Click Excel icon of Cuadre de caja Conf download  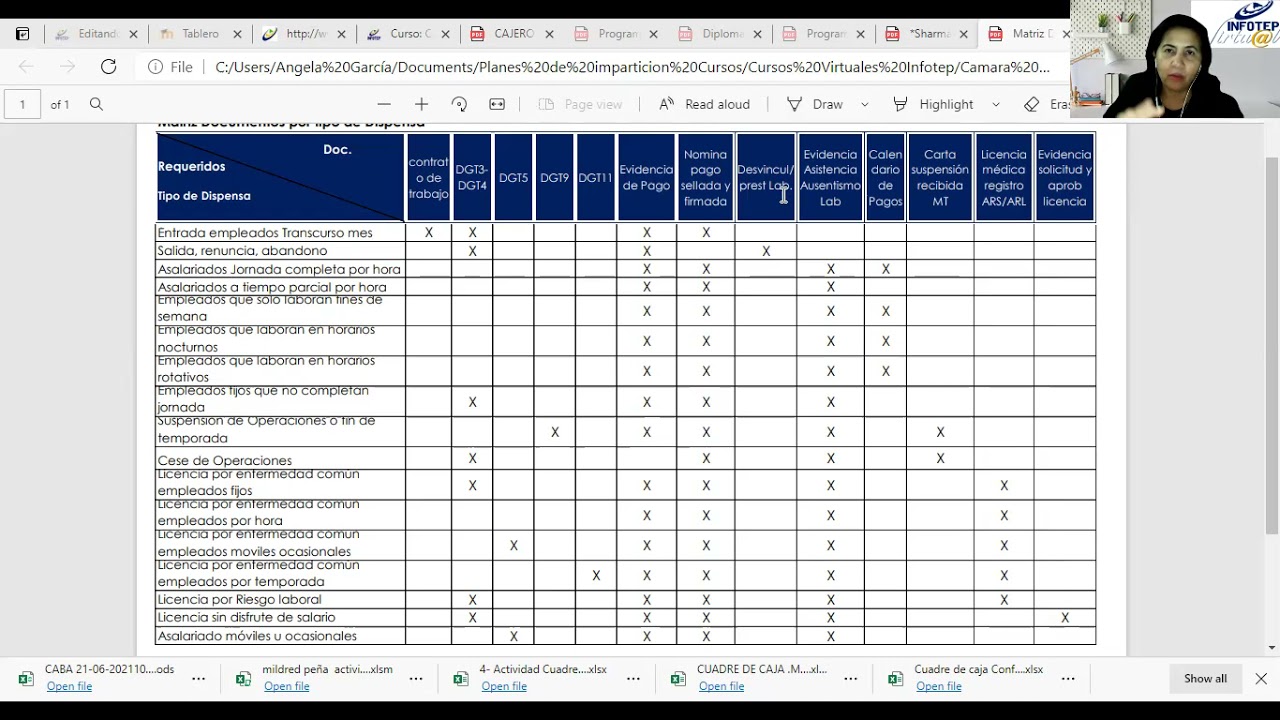click(895, 678)
